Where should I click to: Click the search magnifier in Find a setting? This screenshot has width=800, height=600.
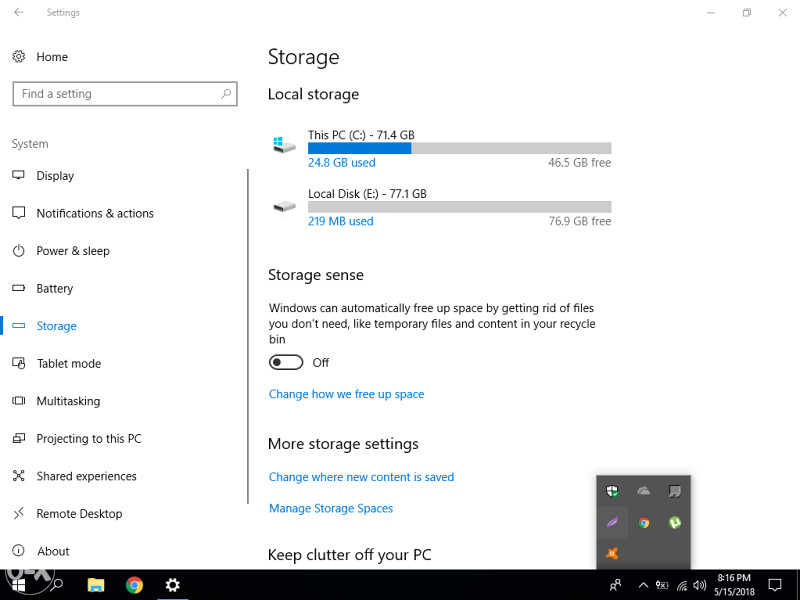tap(226, 94)
